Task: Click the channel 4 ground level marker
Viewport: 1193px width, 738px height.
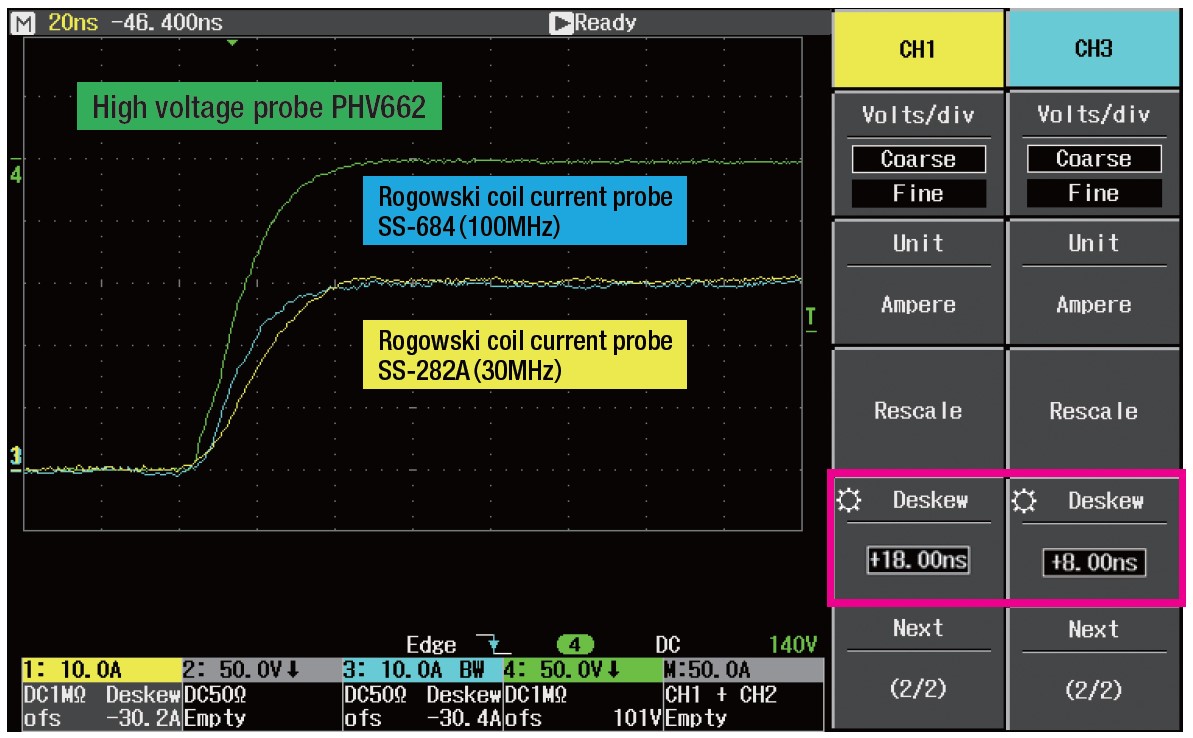Action: click(x=15, y=174)
